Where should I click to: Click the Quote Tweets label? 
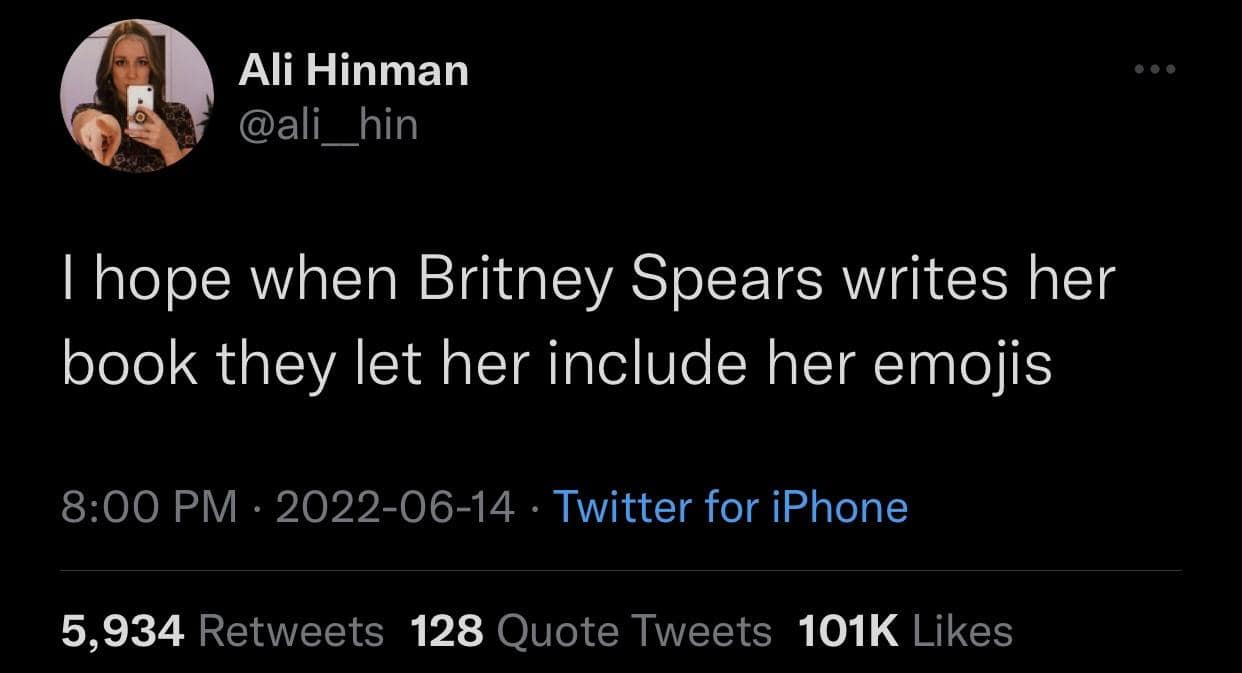(x=633, y=631)
